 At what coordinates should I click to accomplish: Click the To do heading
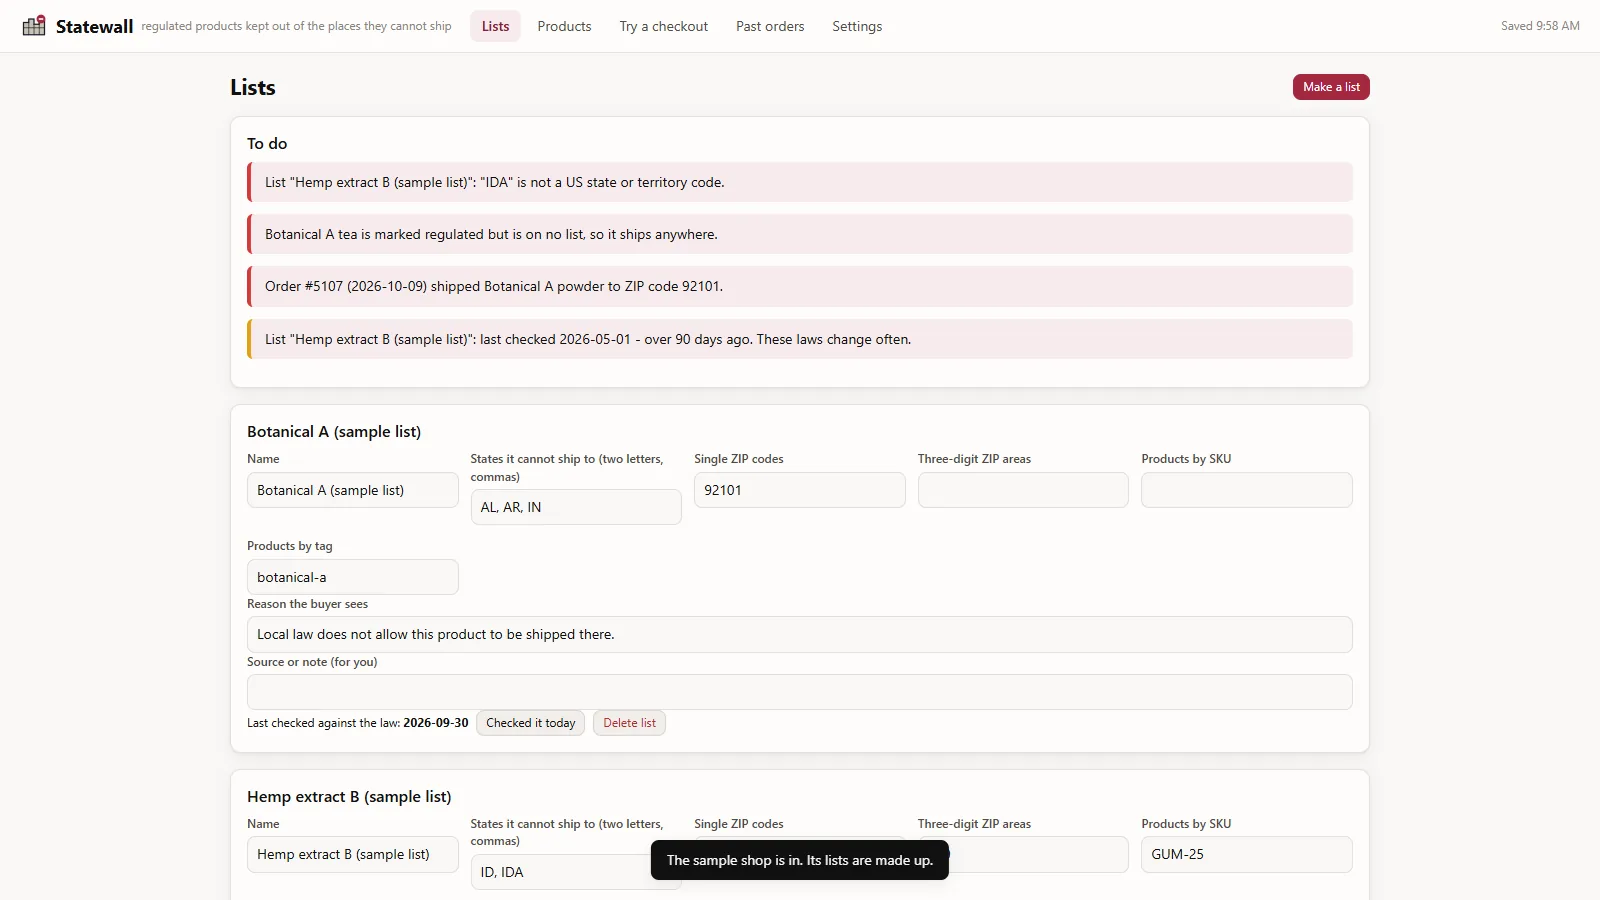[267, 144]
